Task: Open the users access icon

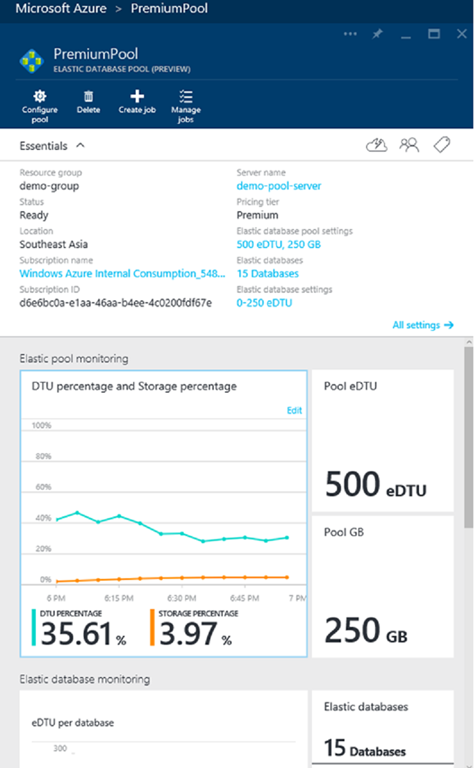Action: [x=409, y=145]
